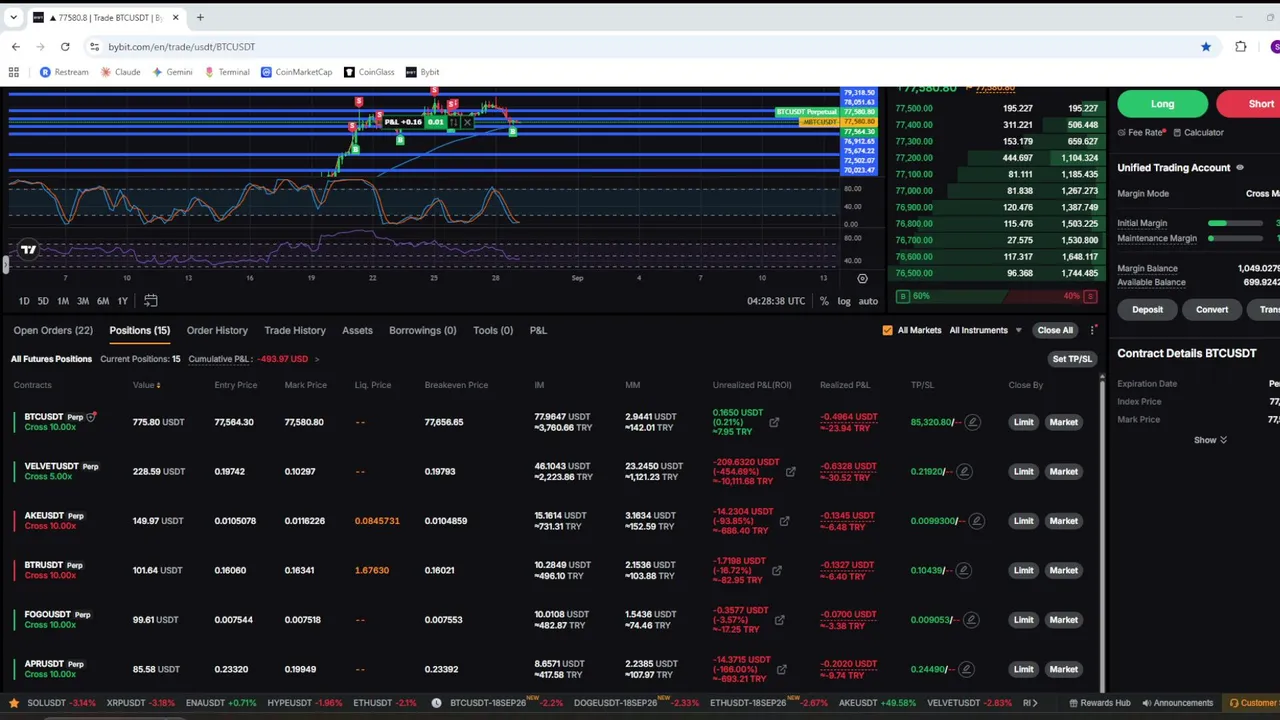Toggle log scale on the chart
This screenshot has width=1280, height=720.
click(x=844, y=301)
